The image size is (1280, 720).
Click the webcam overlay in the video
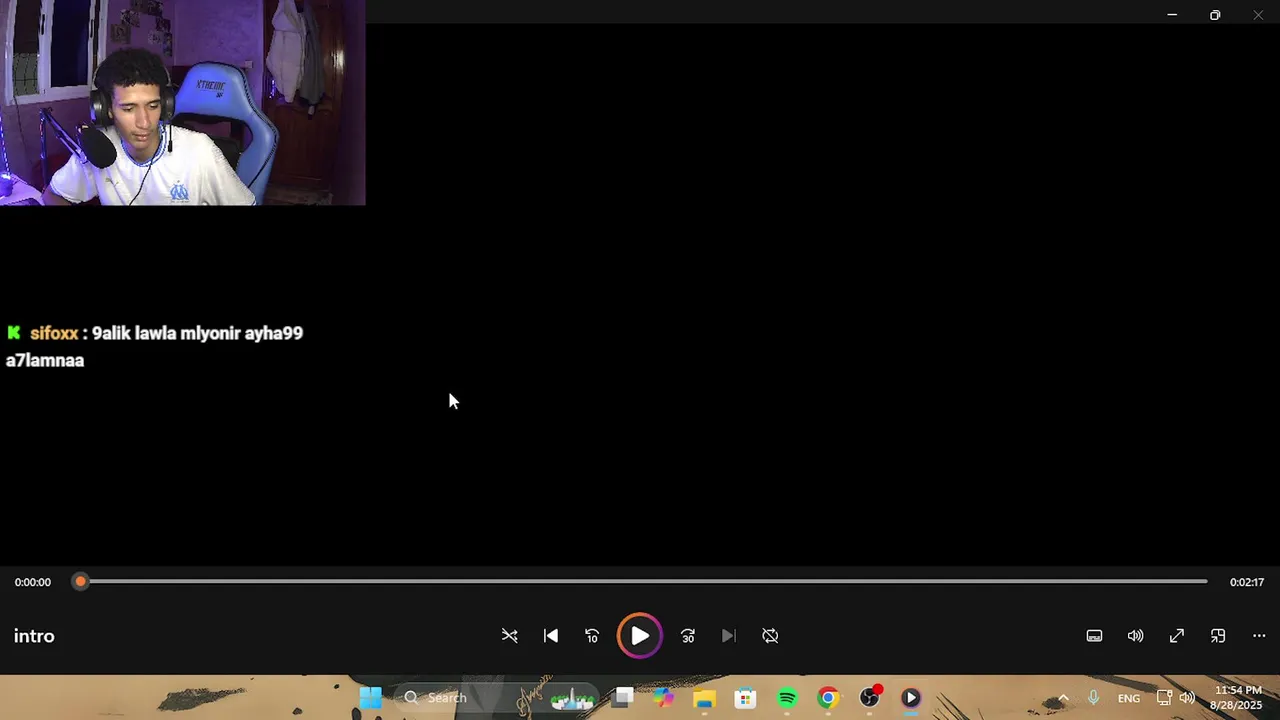point(183,103)
